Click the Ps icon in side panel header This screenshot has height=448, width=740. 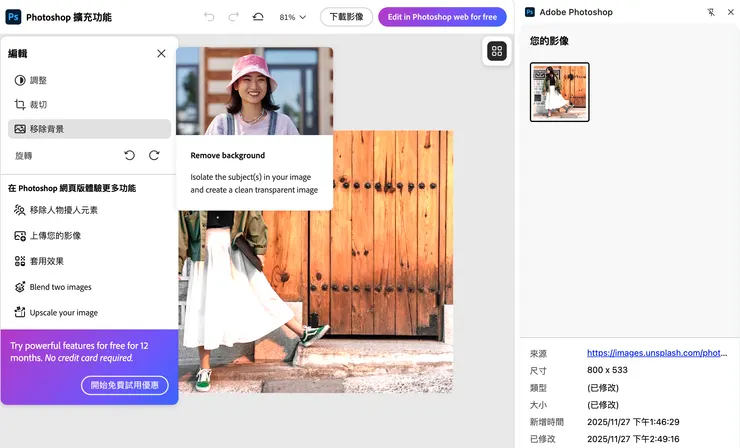(x=530, y=12)
